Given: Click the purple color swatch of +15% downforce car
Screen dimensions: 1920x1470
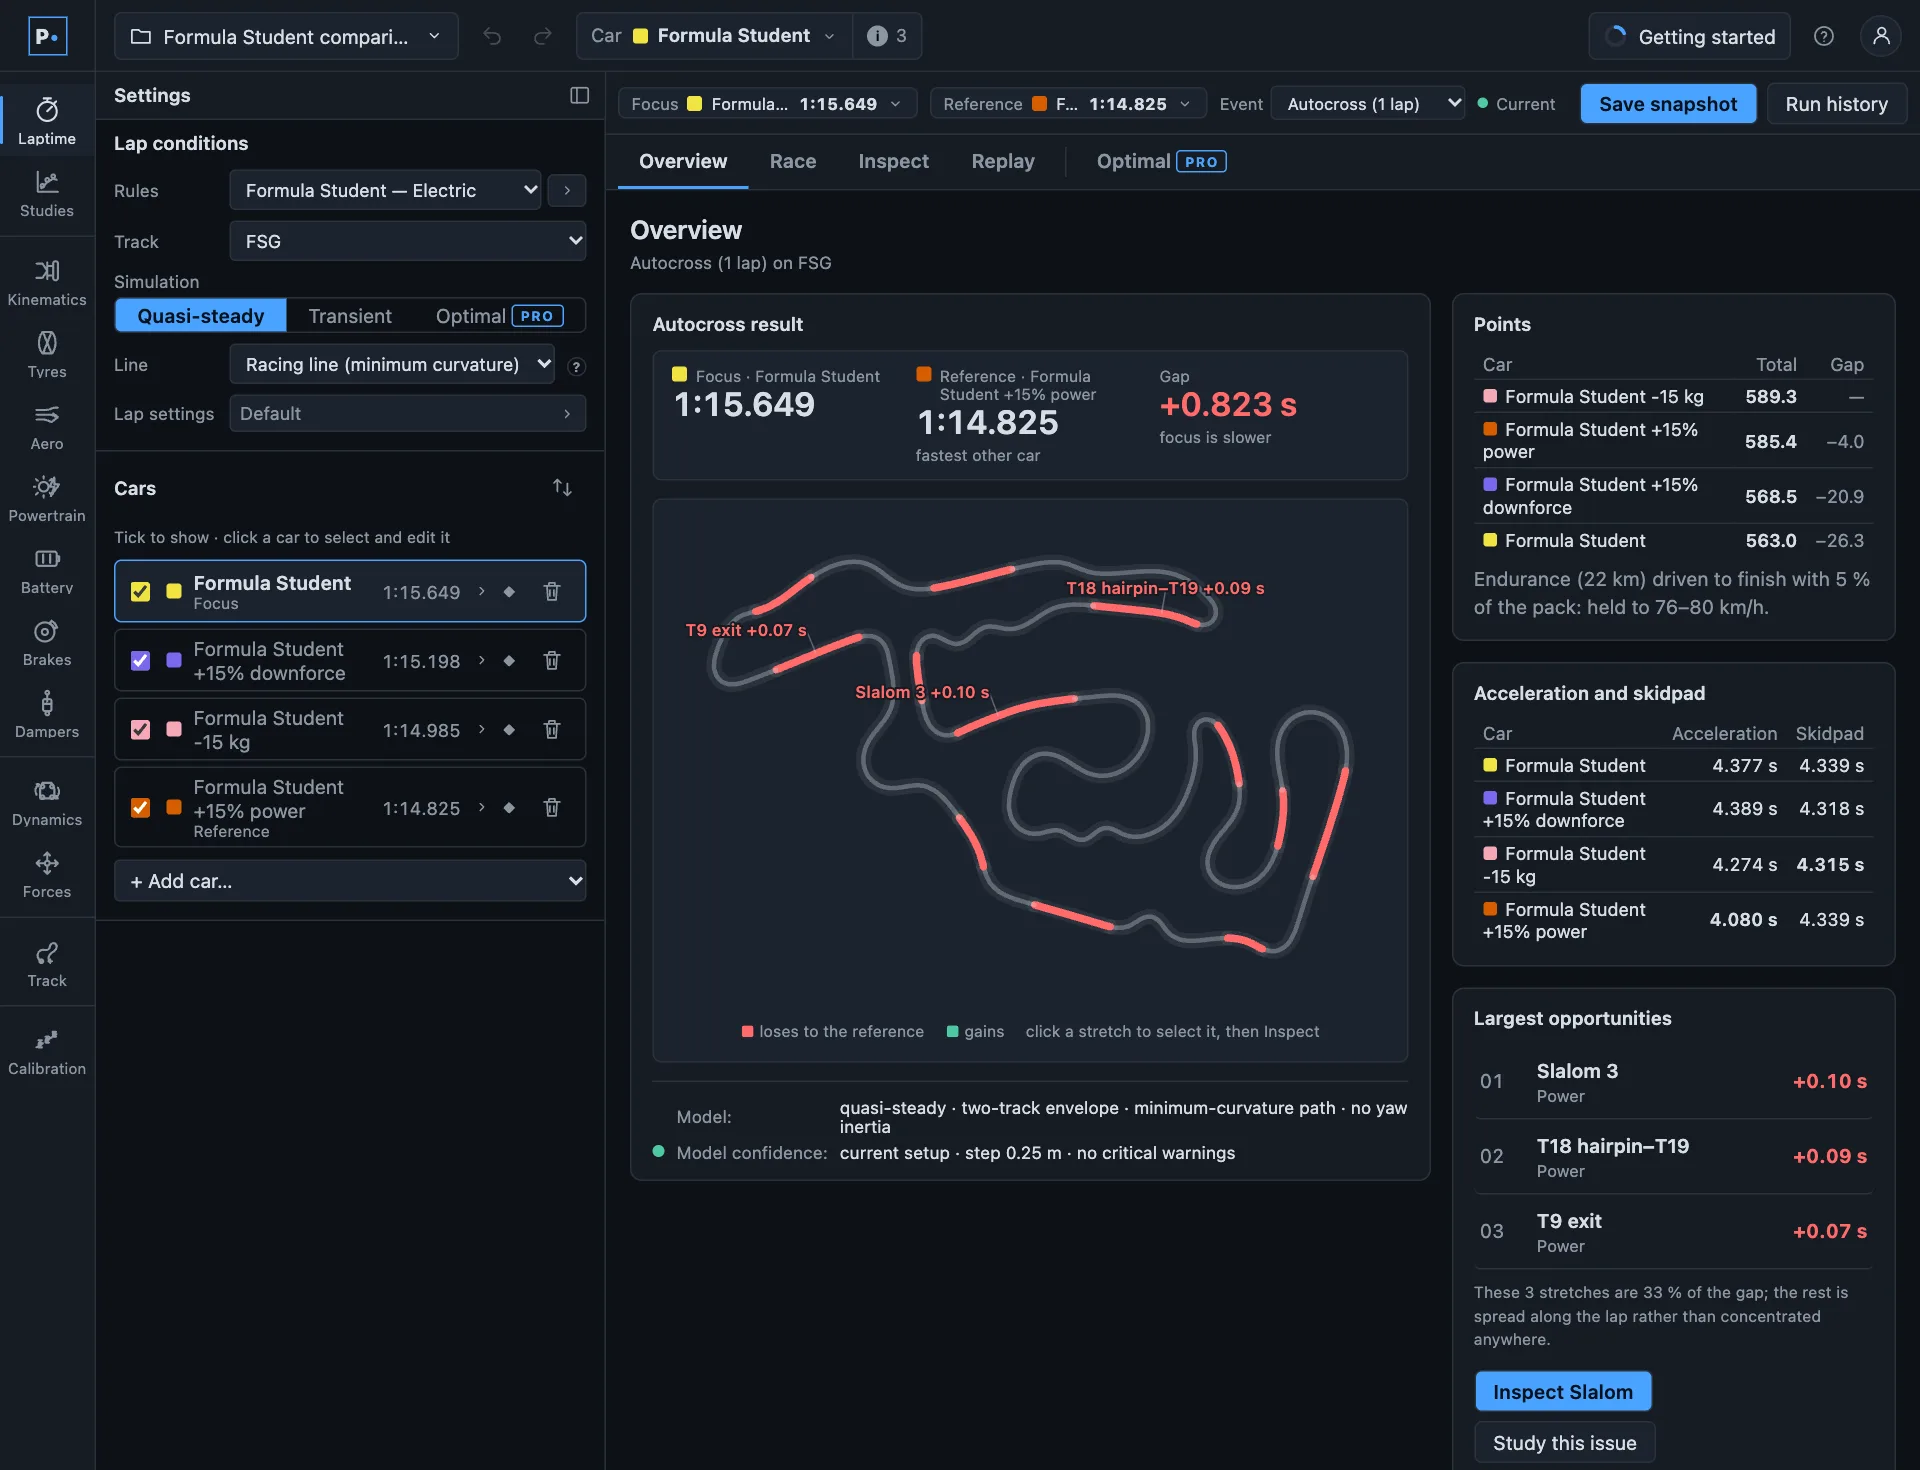Looking at the screenshot, I should pos(174,660).
